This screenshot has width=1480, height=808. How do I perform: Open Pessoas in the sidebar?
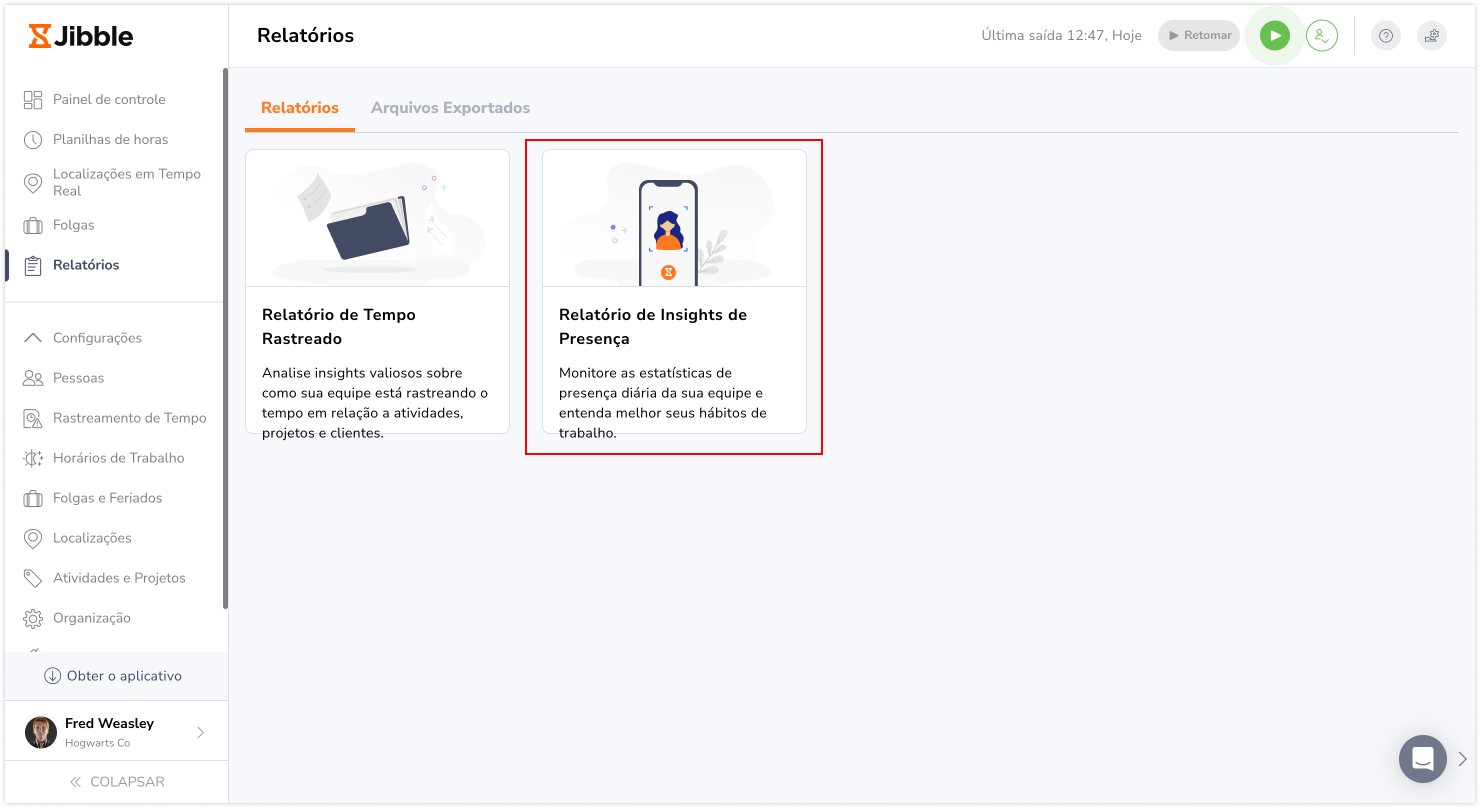[78, 378]
